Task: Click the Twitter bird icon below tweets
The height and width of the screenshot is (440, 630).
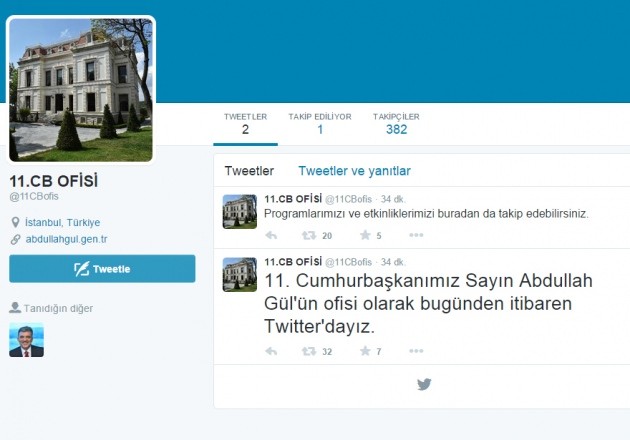Action: [x=424, y=384]
